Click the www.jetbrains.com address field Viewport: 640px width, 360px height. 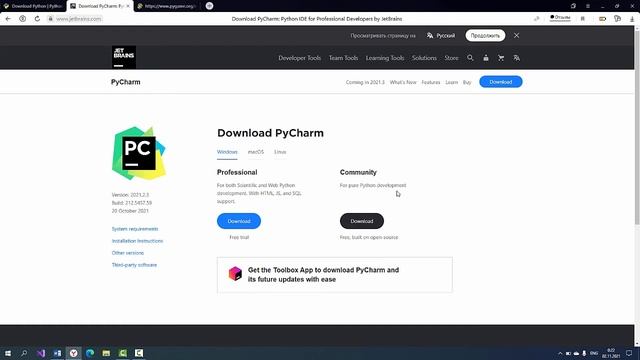click(78, 19)
